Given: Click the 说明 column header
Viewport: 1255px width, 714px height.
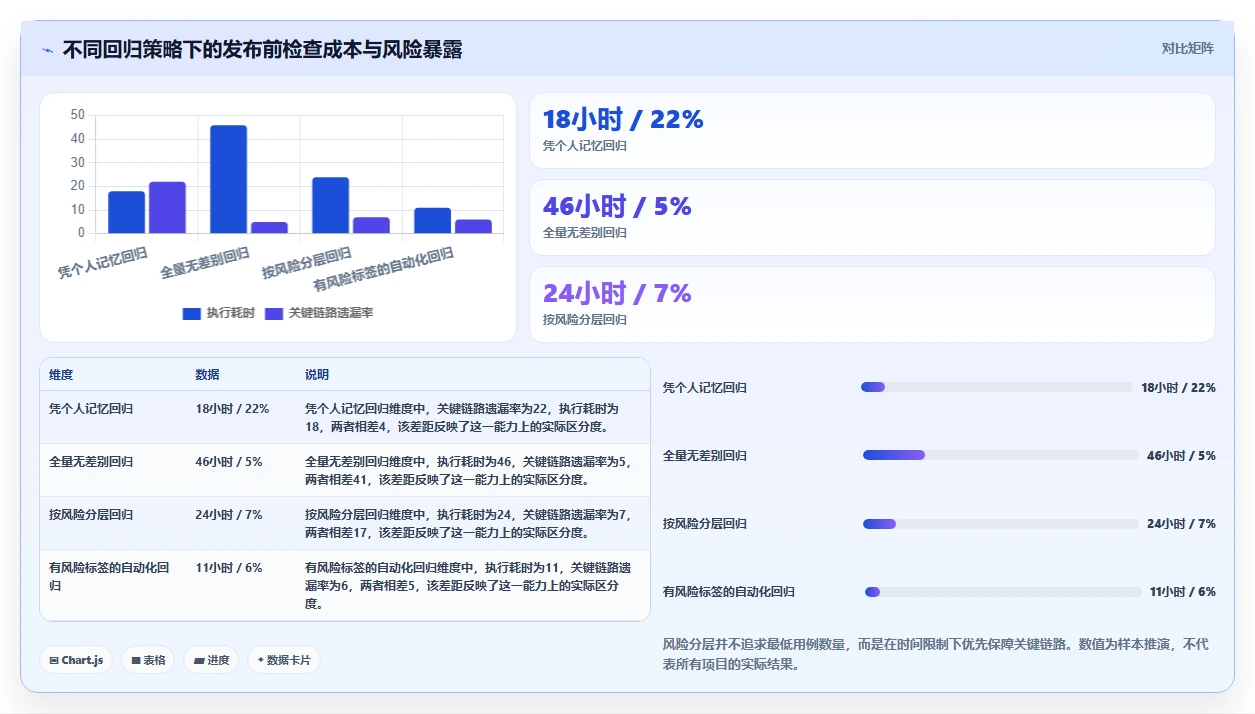Looking at the screenshot, I should tap(317, 375).
